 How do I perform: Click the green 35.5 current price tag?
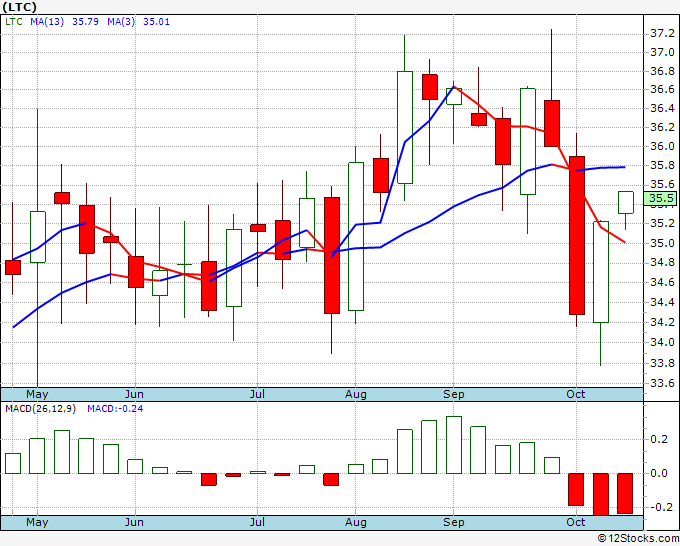point(660,198)
